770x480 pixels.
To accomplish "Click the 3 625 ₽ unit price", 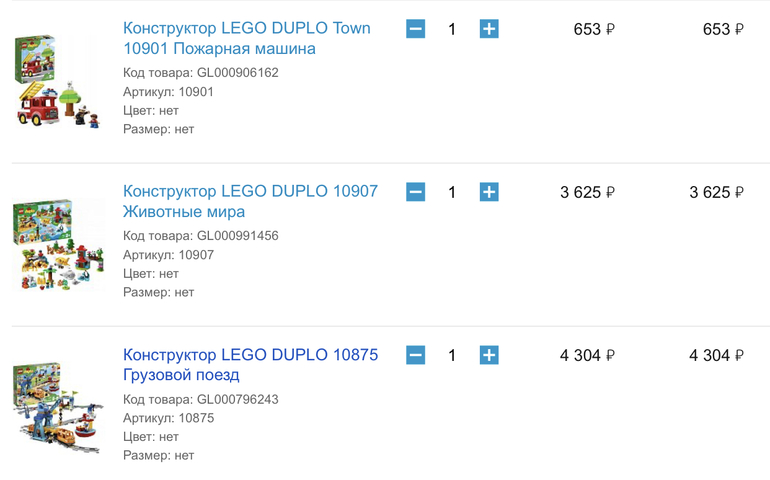I will click(x=587, y=192).
